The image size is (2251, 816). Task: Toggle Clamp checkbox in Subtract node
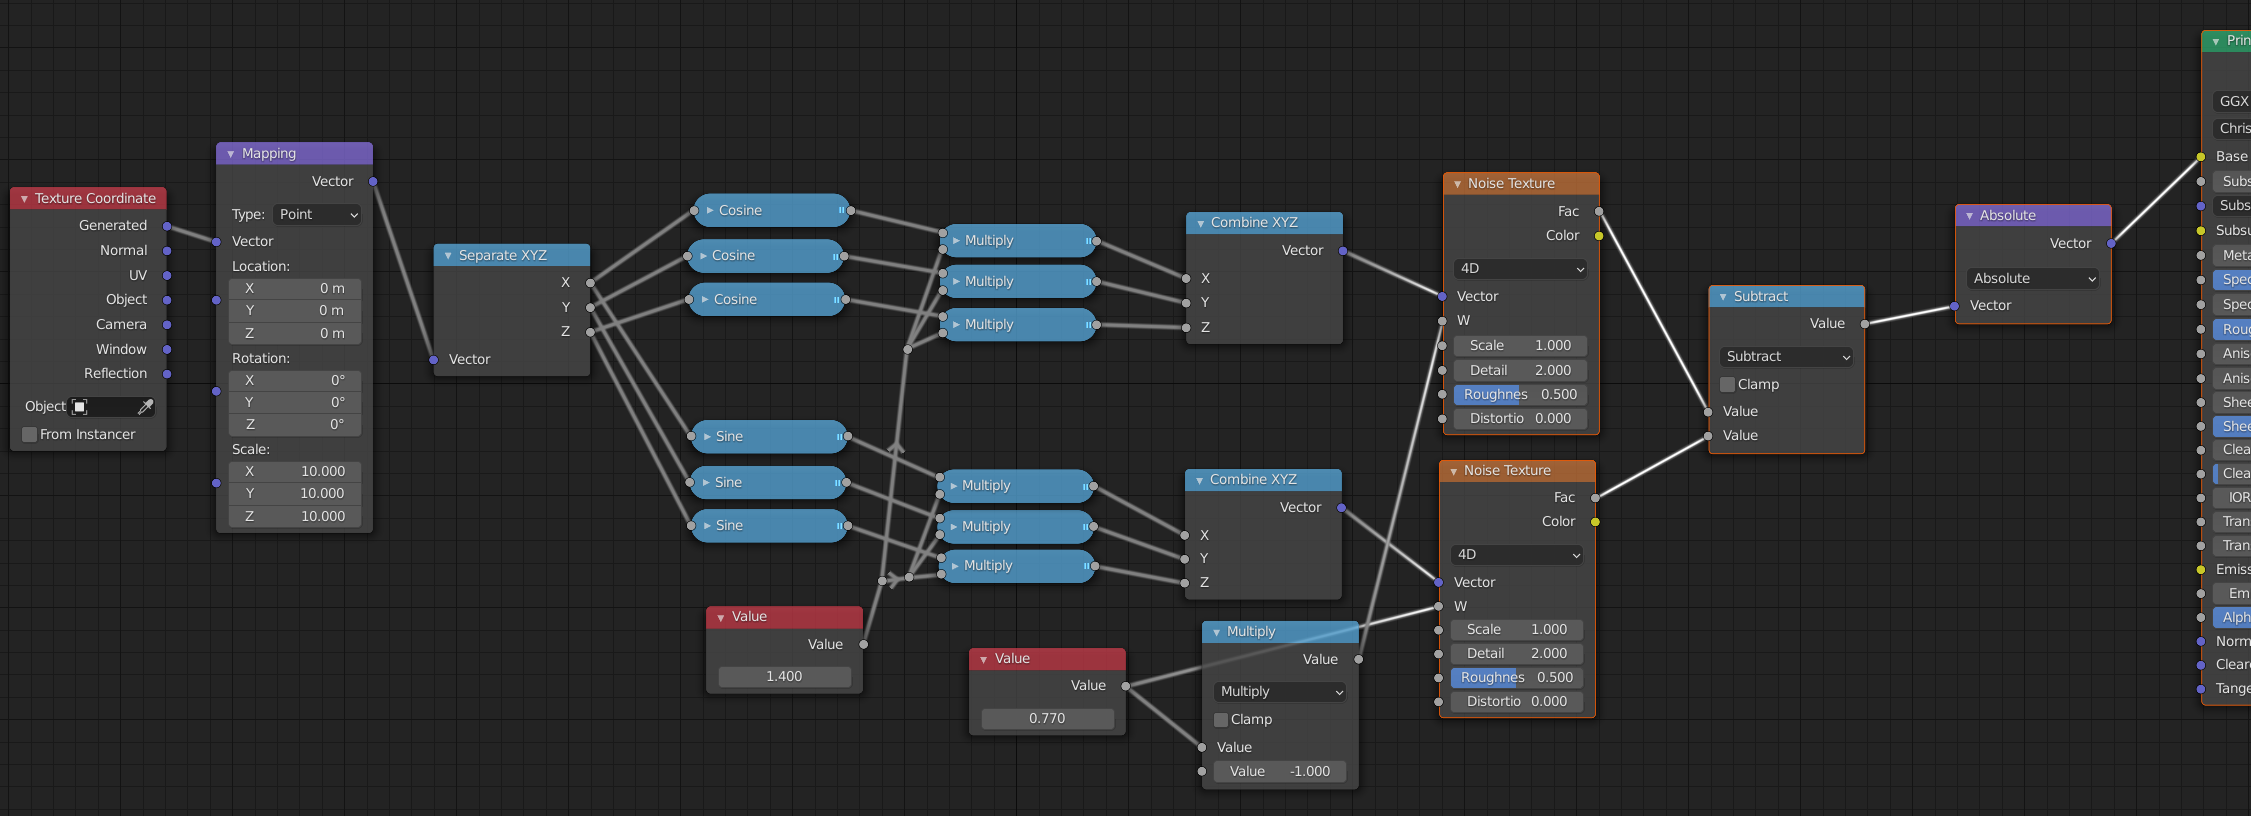1727,384
